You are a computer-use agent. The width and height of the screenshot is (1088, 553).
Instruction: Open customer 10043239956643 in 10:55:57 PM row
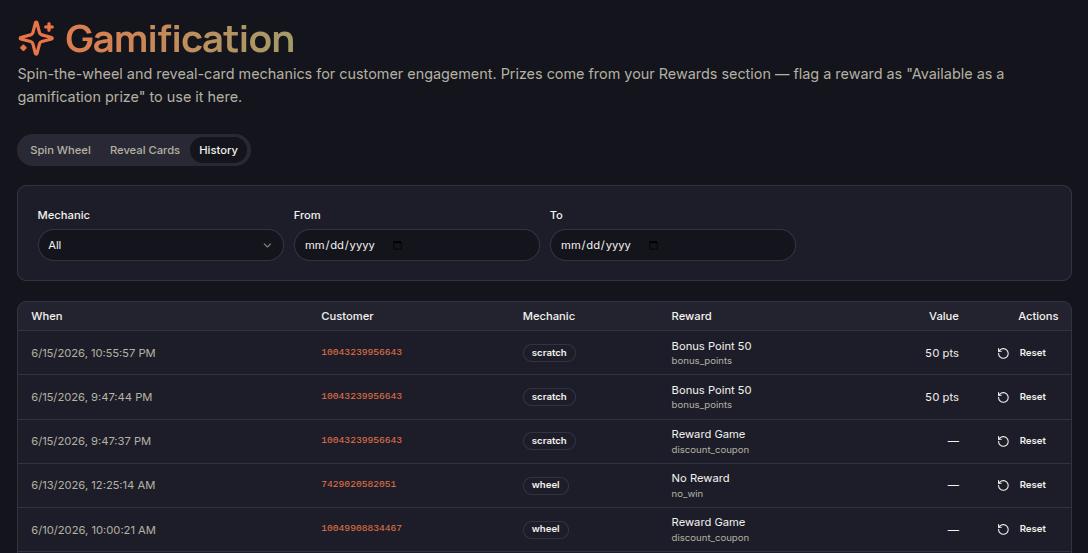pyautogui.click(x=362, y=352)
